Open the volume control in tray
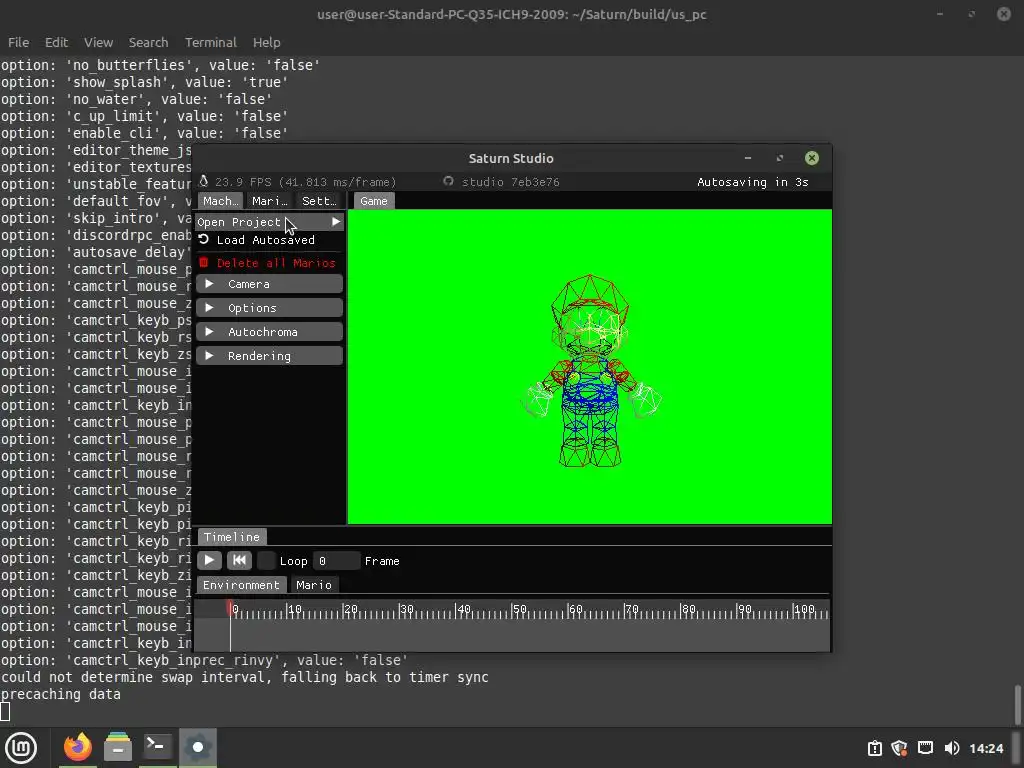The height and width of the screenshot is (768, 1024). (952, 748)
